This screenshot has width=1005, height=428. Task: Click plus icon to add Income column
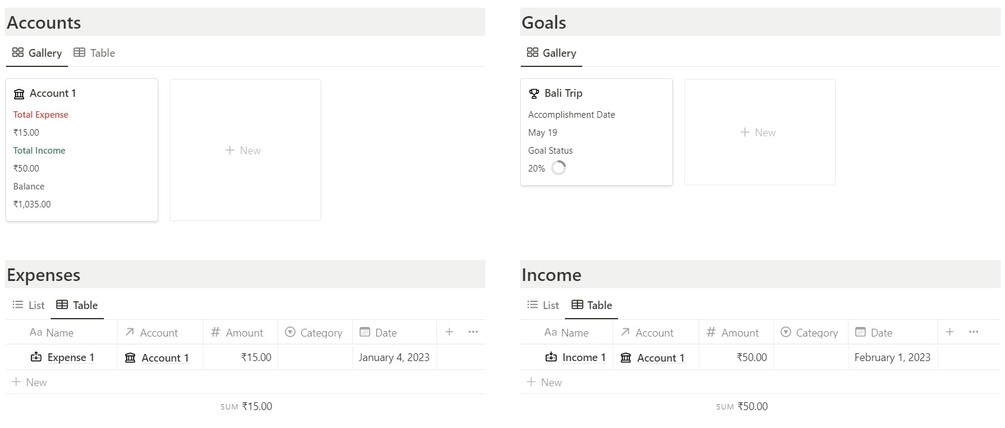click(949, 332)
